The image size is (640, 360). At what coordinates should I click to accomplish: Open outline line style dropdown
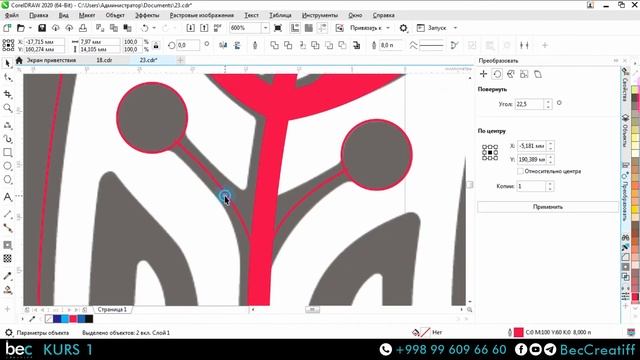point(431,45)
